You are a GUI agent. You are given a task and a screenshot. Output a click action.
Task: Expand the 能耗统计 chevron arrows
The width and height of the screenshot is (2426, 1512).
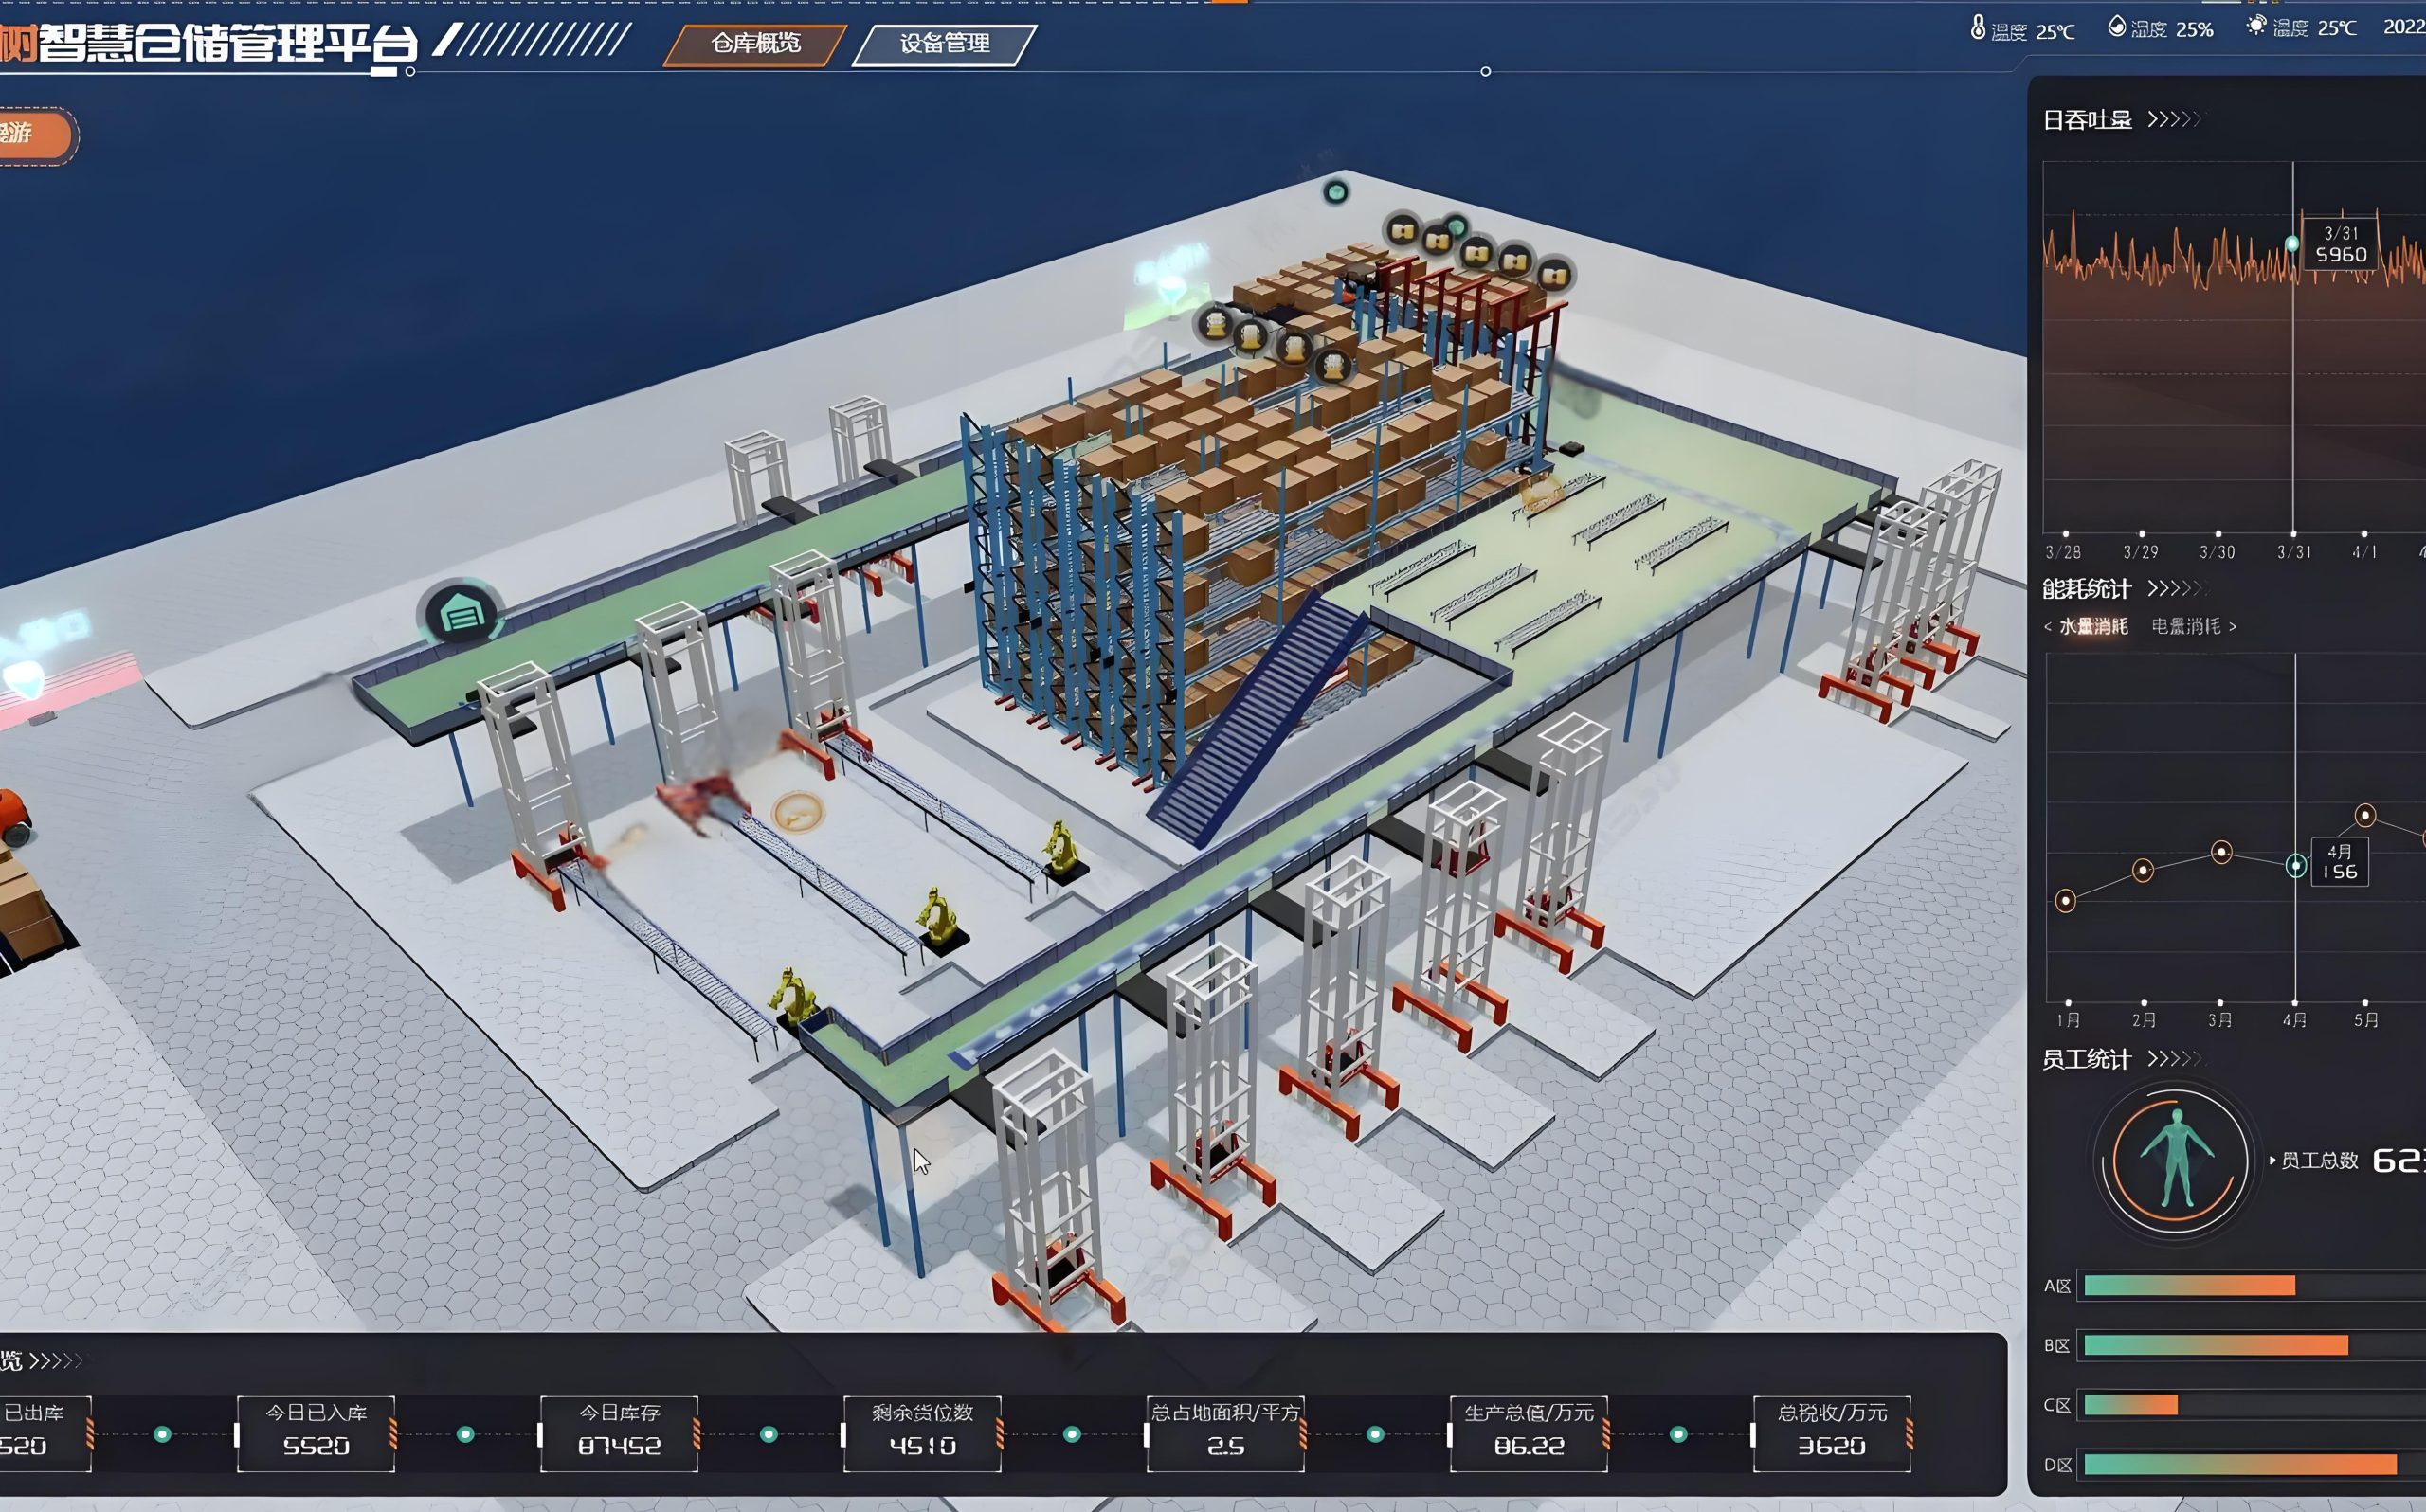coord(2174,588)
